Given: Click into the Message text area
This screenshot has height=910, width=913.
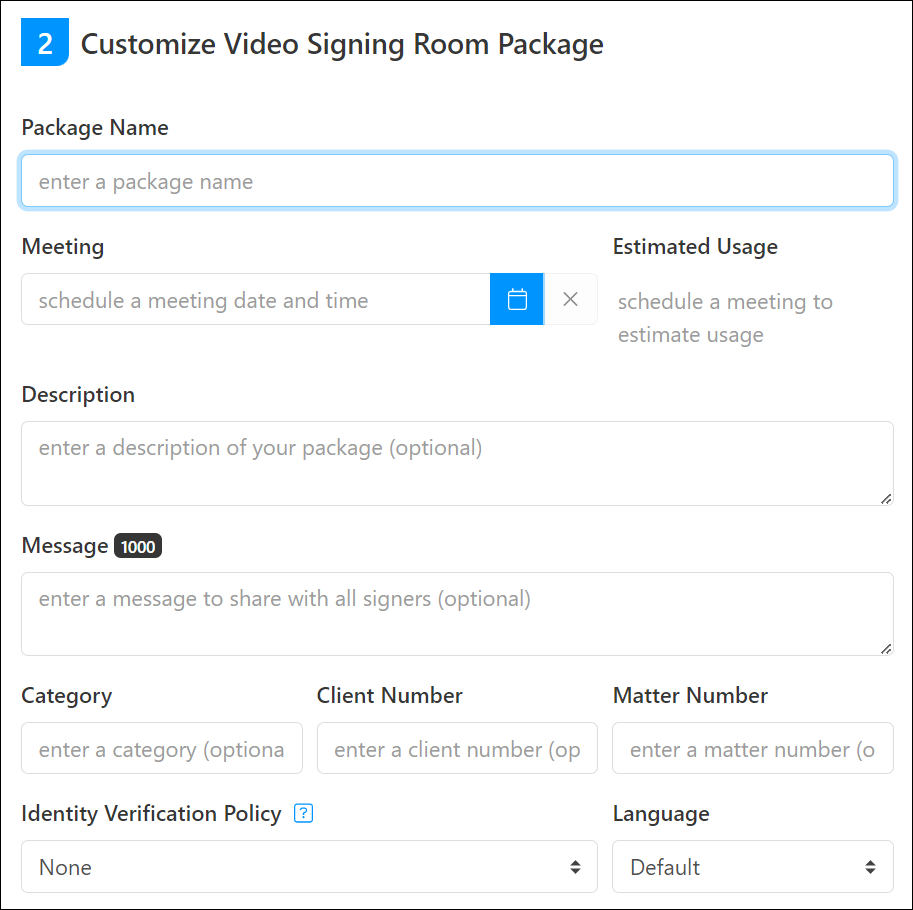Looking at the screenshot, I should coord(457,614).
